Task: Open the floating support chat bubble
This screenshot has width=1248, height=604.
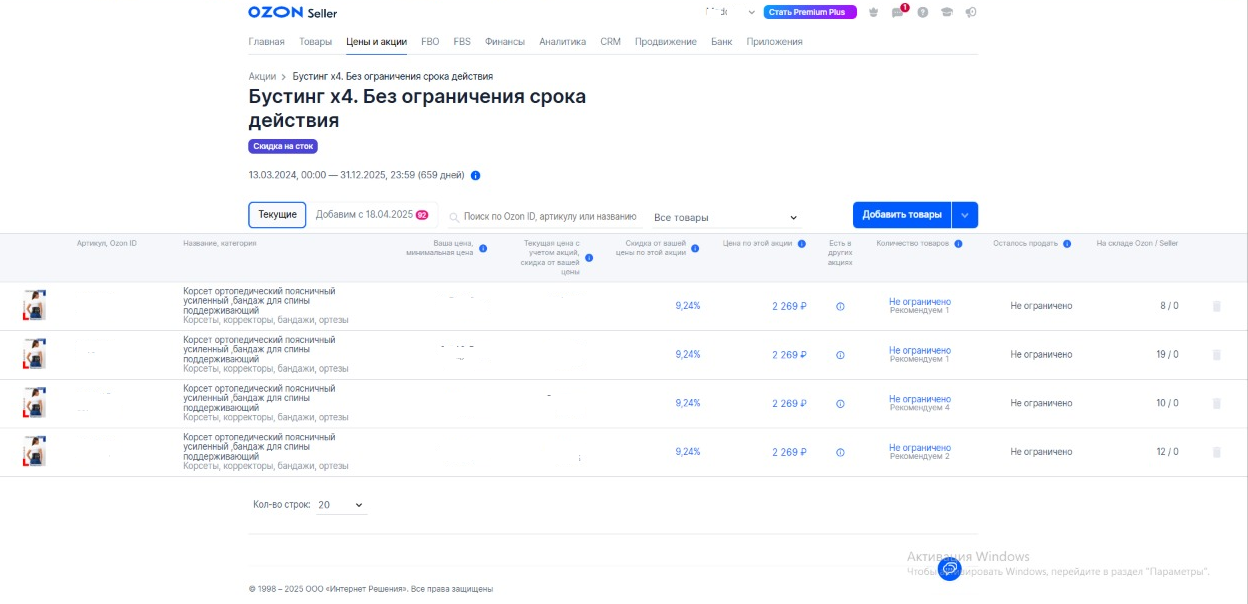Action: pyautogui.click(x=950, y=568)
